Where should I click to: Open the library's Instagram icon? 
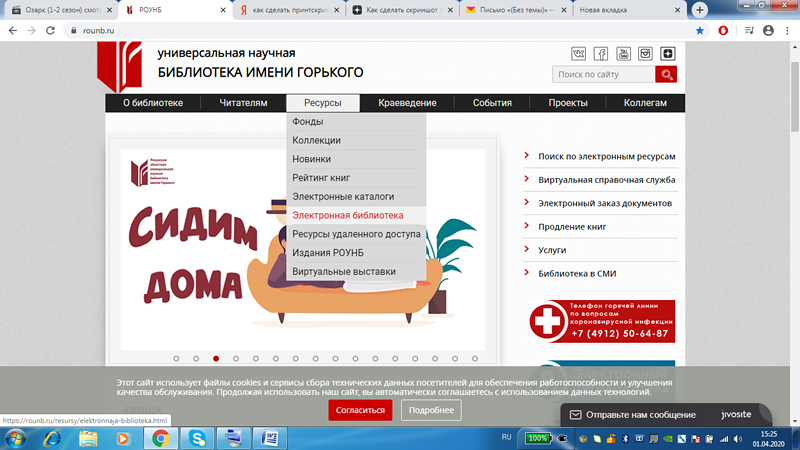(x=645, y=53)
